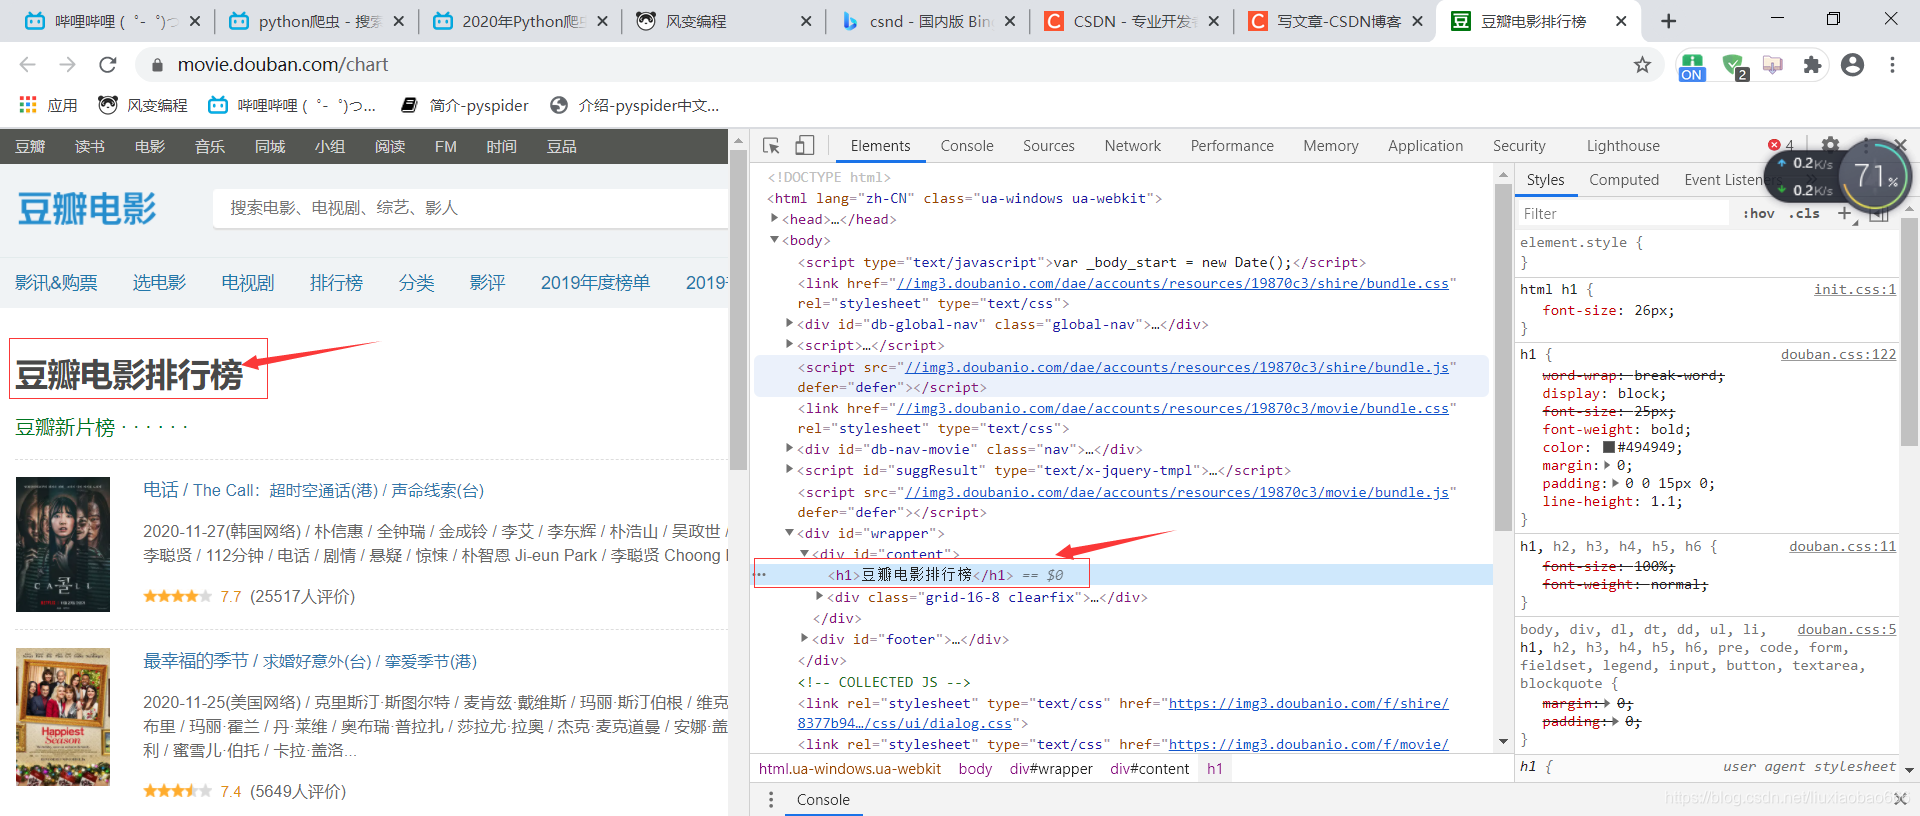
Task: Collapse the div#wrapper node
Action: coord(789,532)
